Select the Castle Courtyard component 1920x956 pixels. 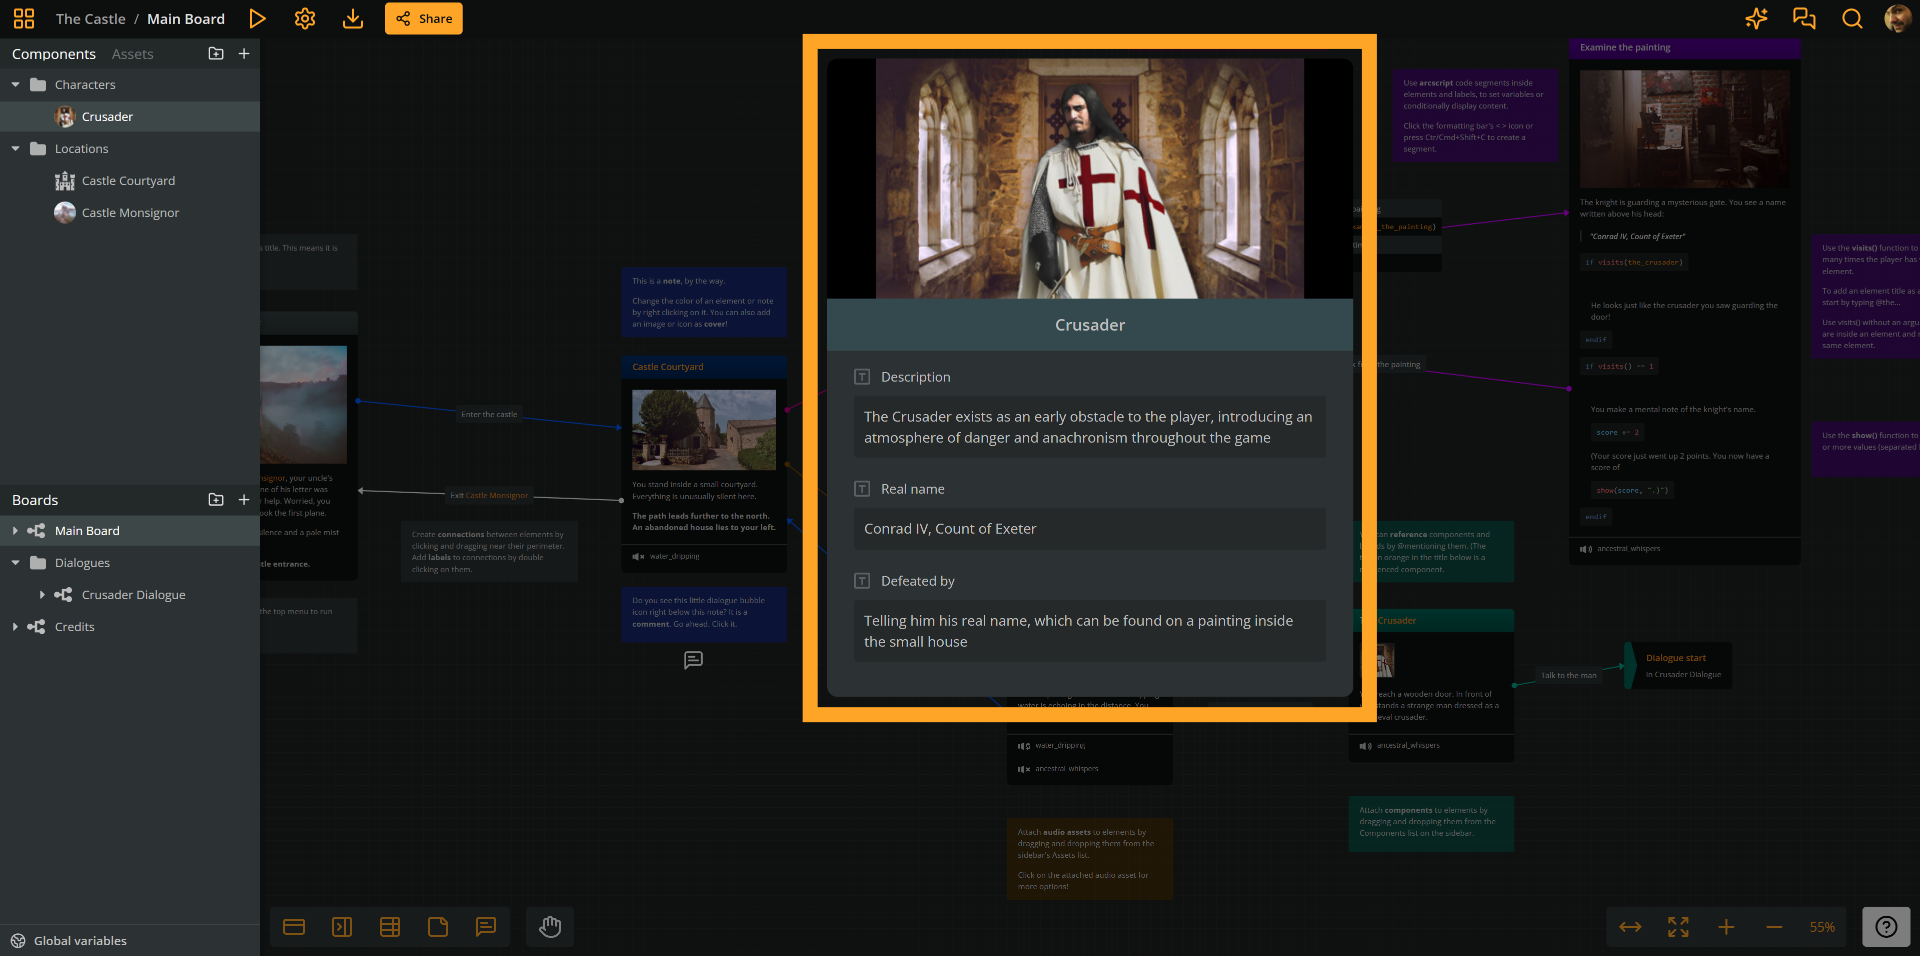[x=130, y=181]
